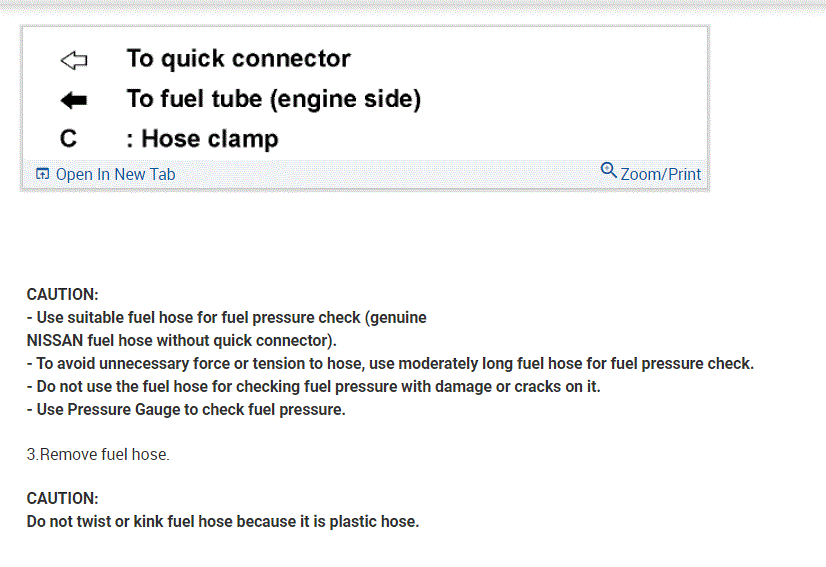Click the solid black left arrow symbol
826x567 pixels.
point(73,100)
